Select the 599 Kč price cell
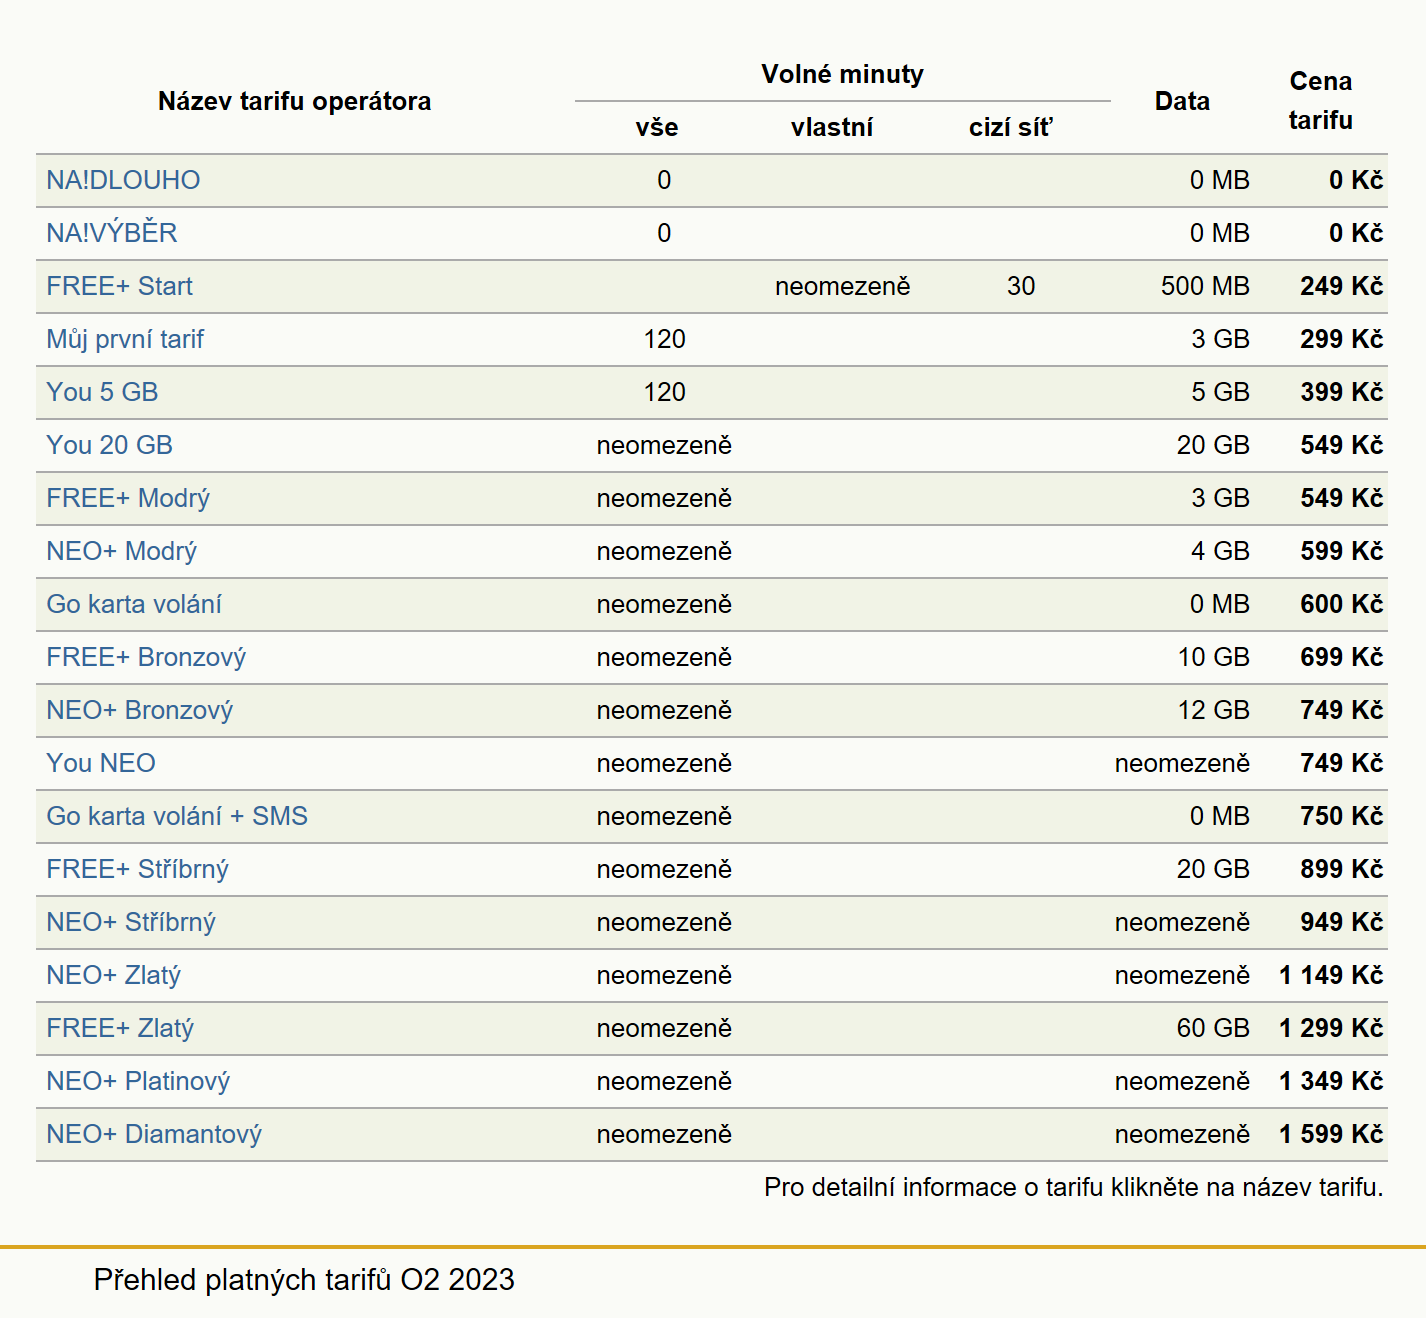Viewport: 1426px width, 1318px height. point(1341,551)
